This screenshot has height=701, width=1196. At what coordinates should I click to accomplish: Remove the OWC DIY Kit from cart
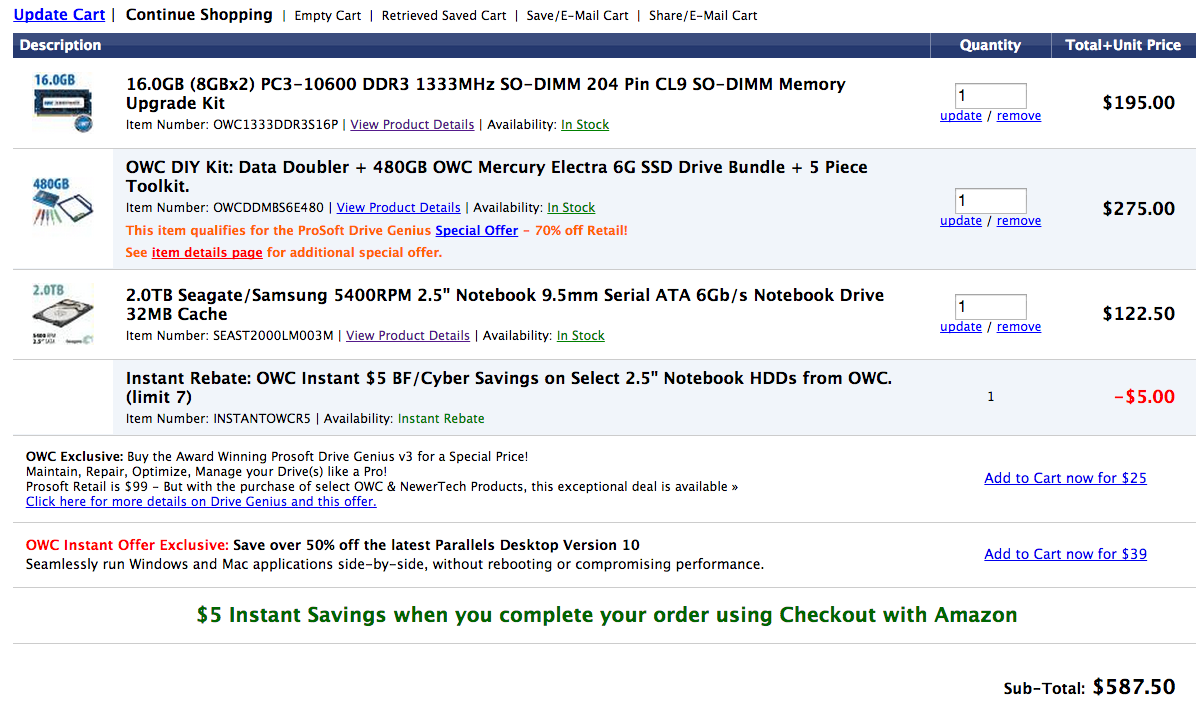tap(1018, 221)
